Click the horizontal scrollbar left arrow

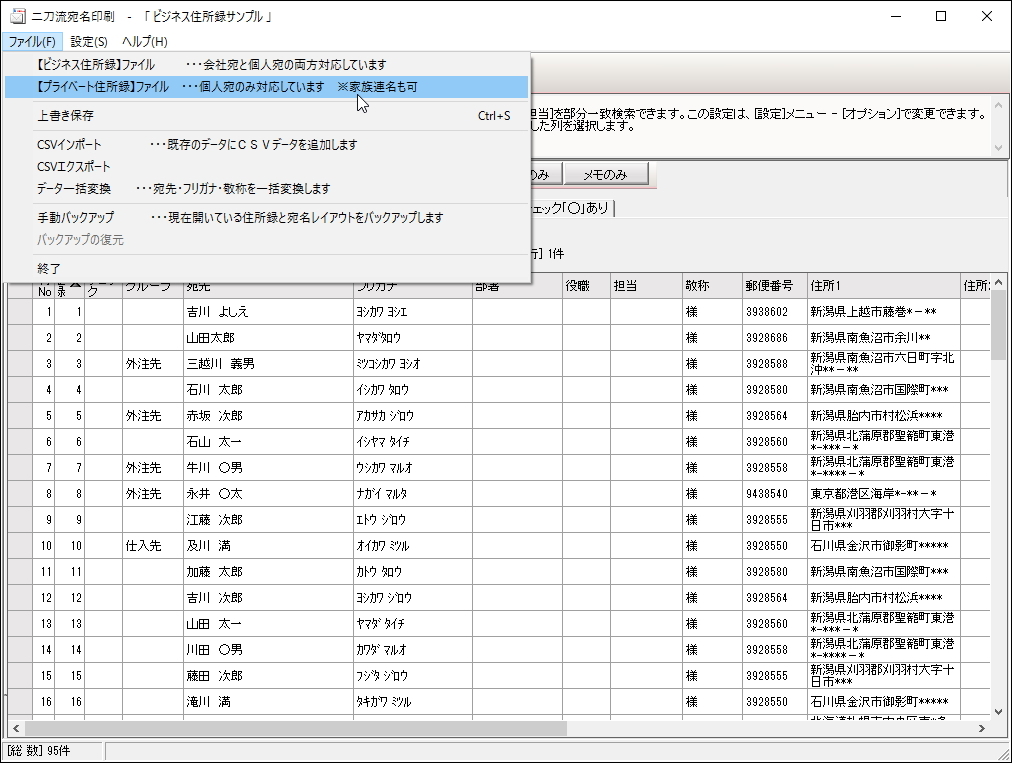pyautogui.click(x=16, y=728)
